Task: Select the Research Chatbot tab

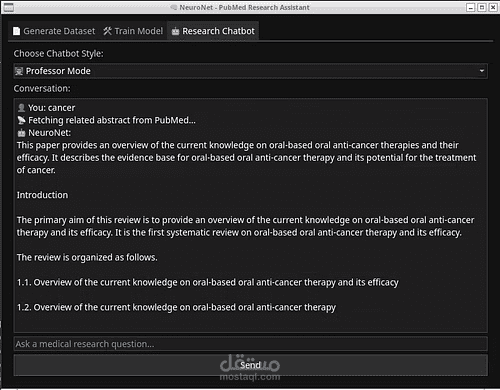Action: click(x=213, y=31)
